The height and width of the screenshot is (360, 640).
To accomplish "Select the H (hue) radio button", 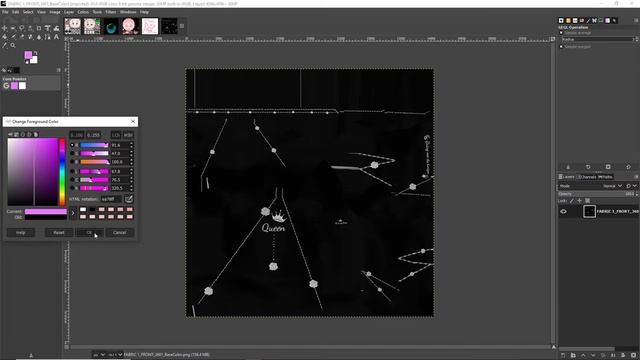I will coord(72,188).
